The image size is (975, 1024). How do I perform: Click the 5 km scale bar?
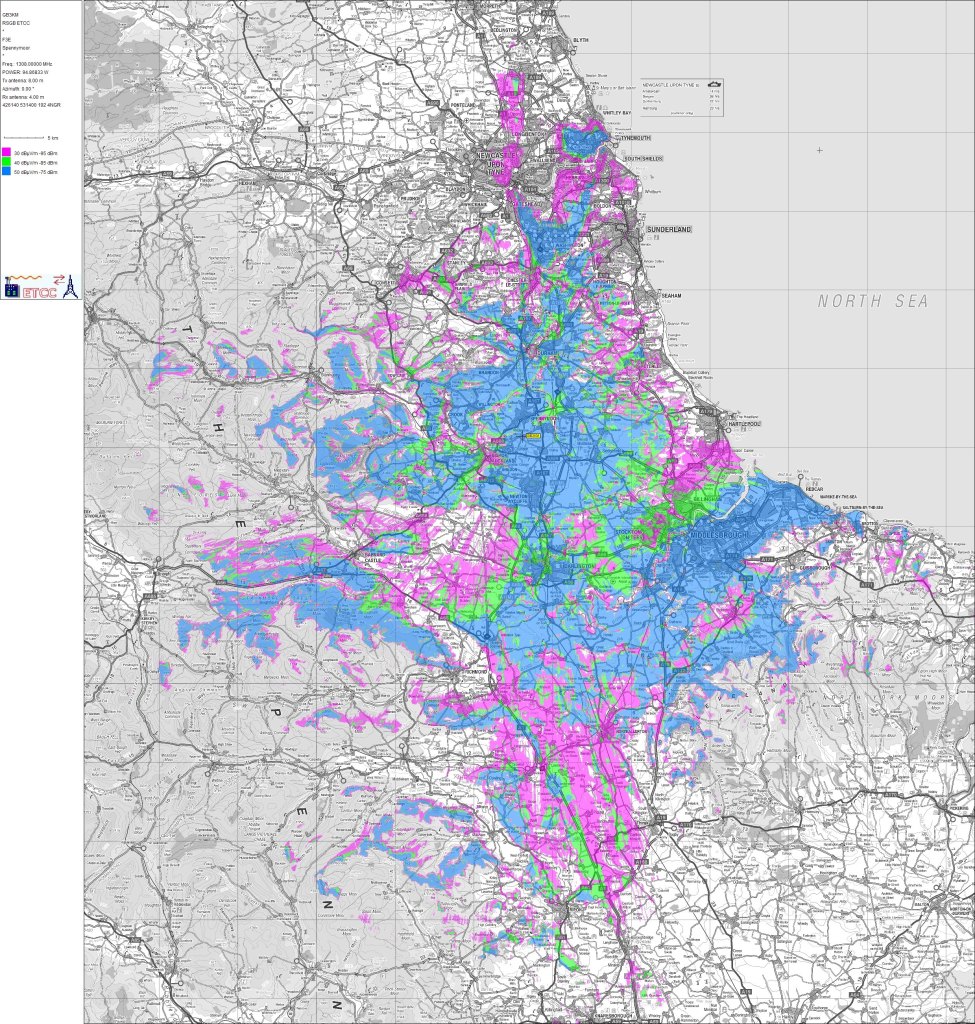click(x=25, y=137)
